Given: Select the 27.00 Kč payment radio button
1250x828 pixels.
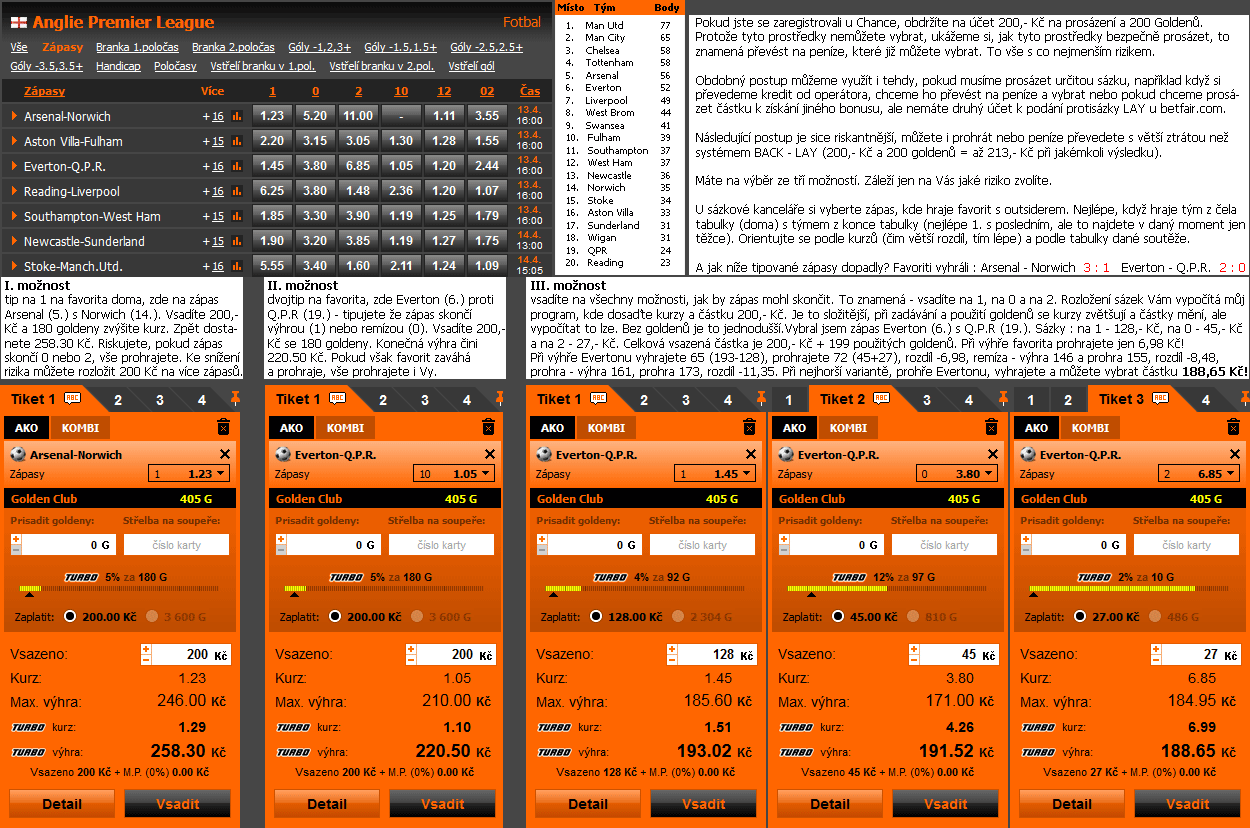Looking at the screenshot, I should (x=1080, y=616).
